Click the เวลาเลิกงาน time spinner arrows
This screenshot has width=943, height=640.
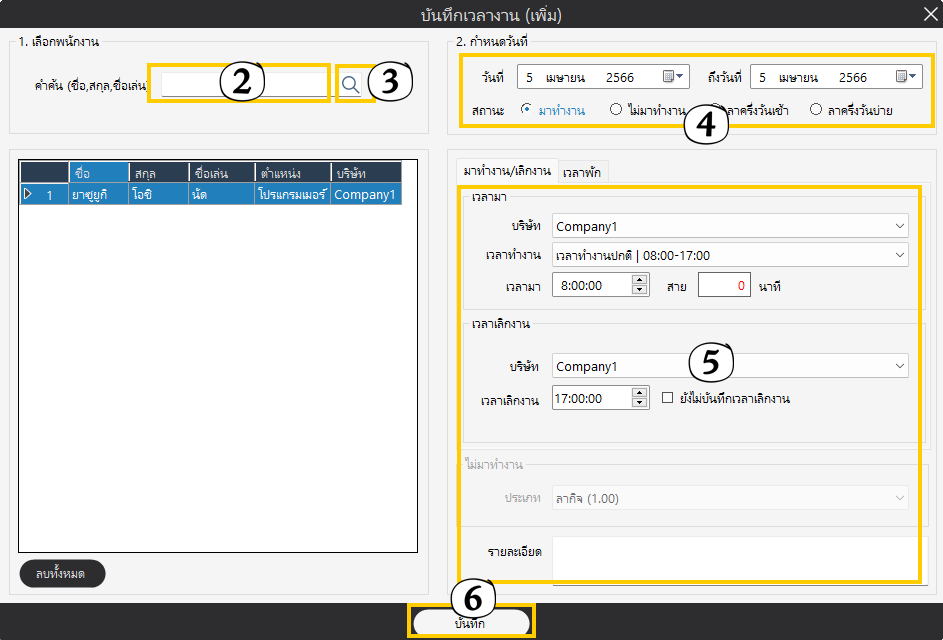click(x=640, y=398)
